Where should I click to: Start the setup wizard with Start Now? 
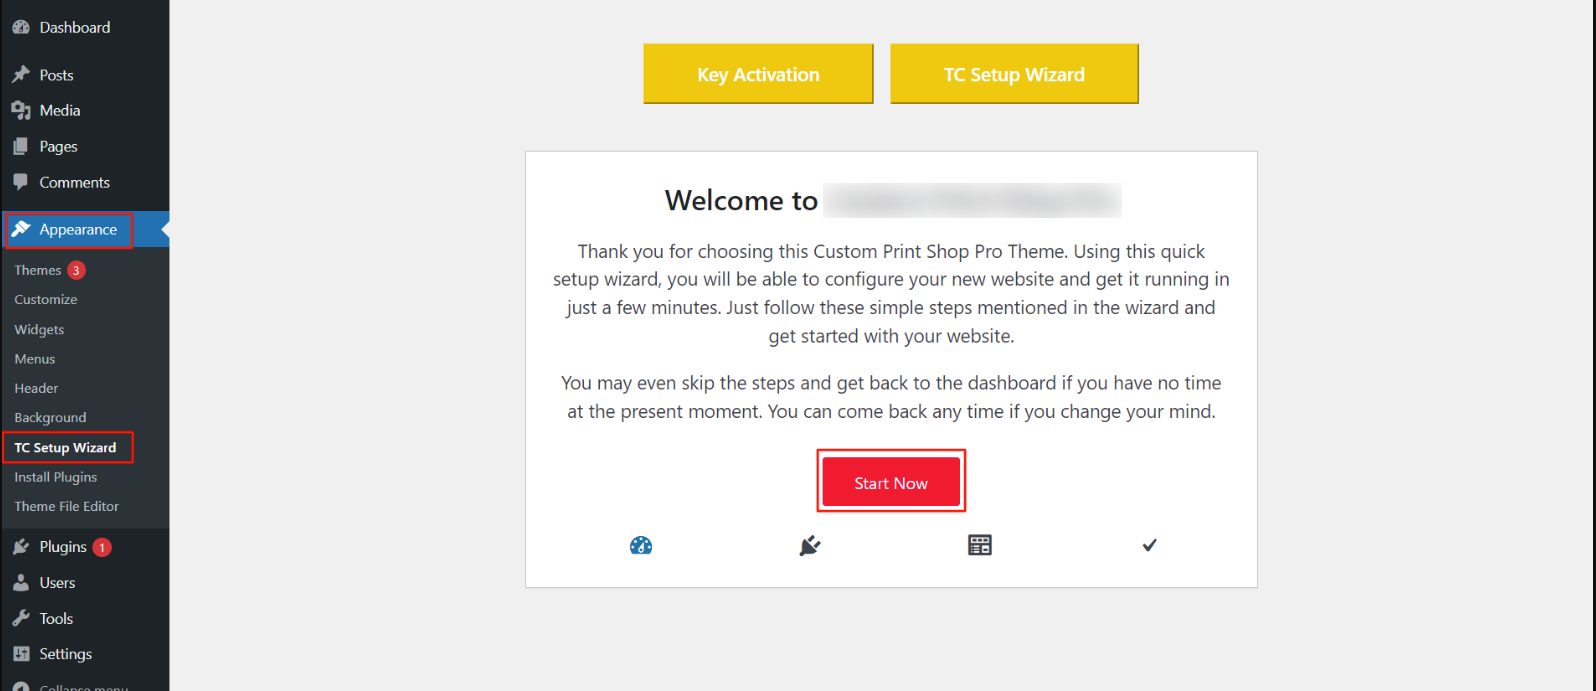point(891,482)
